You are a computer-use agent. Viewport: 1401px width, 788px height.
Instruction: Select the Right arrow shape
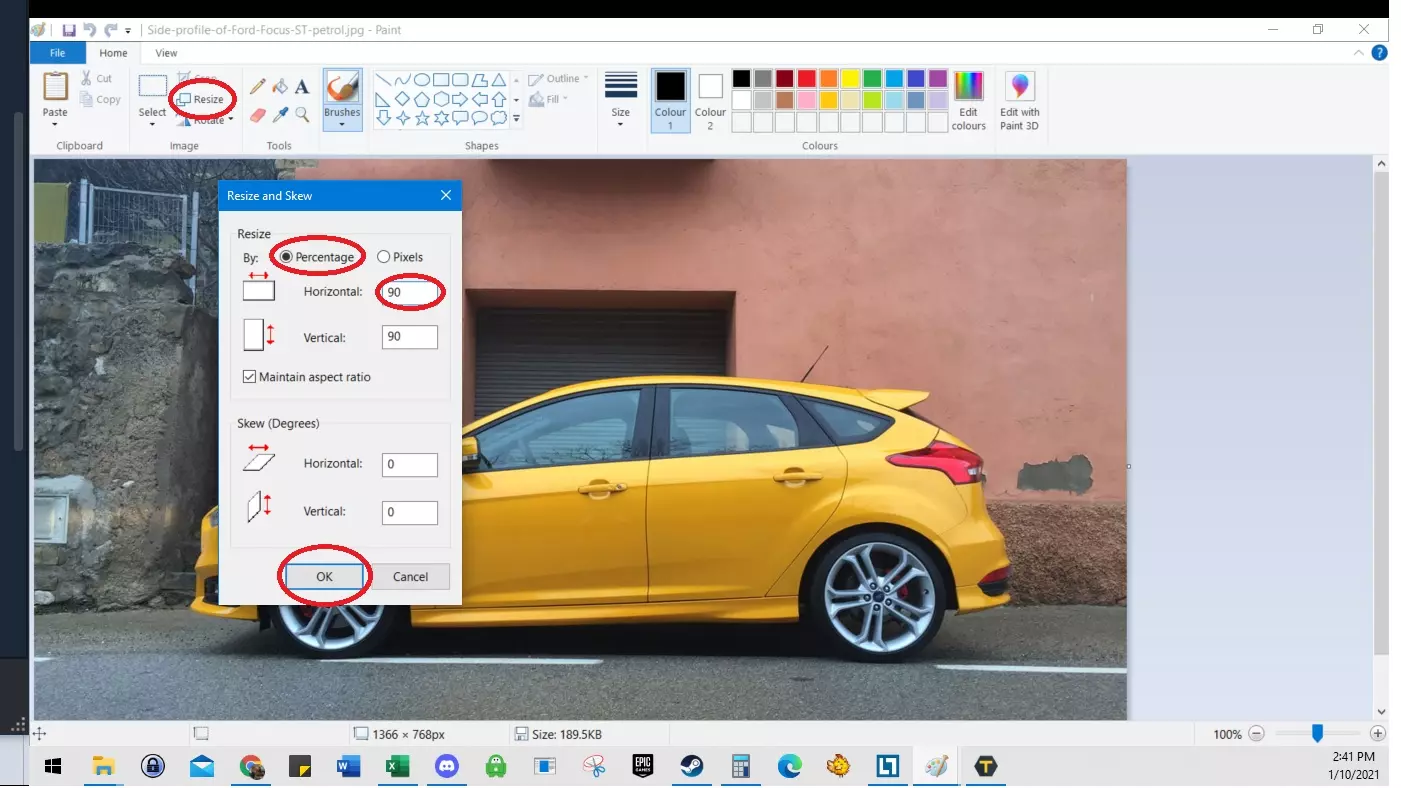pyautogui.click(x=460, y=99)
